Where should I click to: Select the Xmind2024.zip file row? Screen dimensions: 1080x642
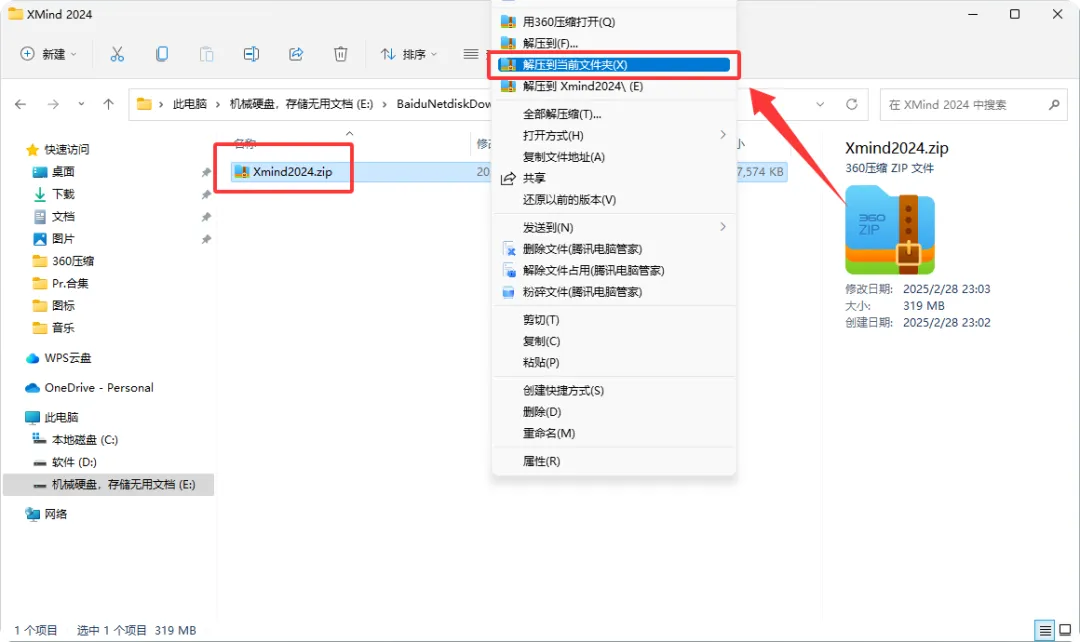[510, 172]
